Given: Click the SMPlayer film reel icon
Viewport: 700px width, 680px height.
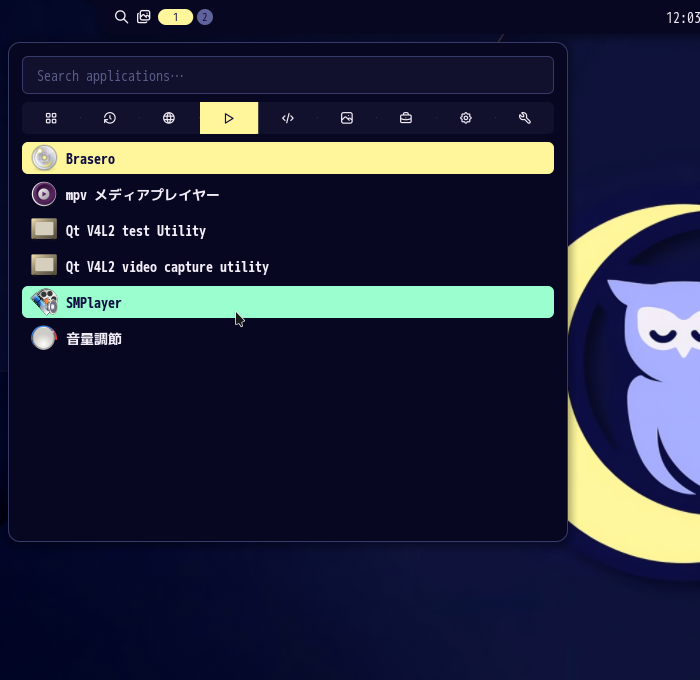Looking at the screenshot, I should click(x=44, y=302).
